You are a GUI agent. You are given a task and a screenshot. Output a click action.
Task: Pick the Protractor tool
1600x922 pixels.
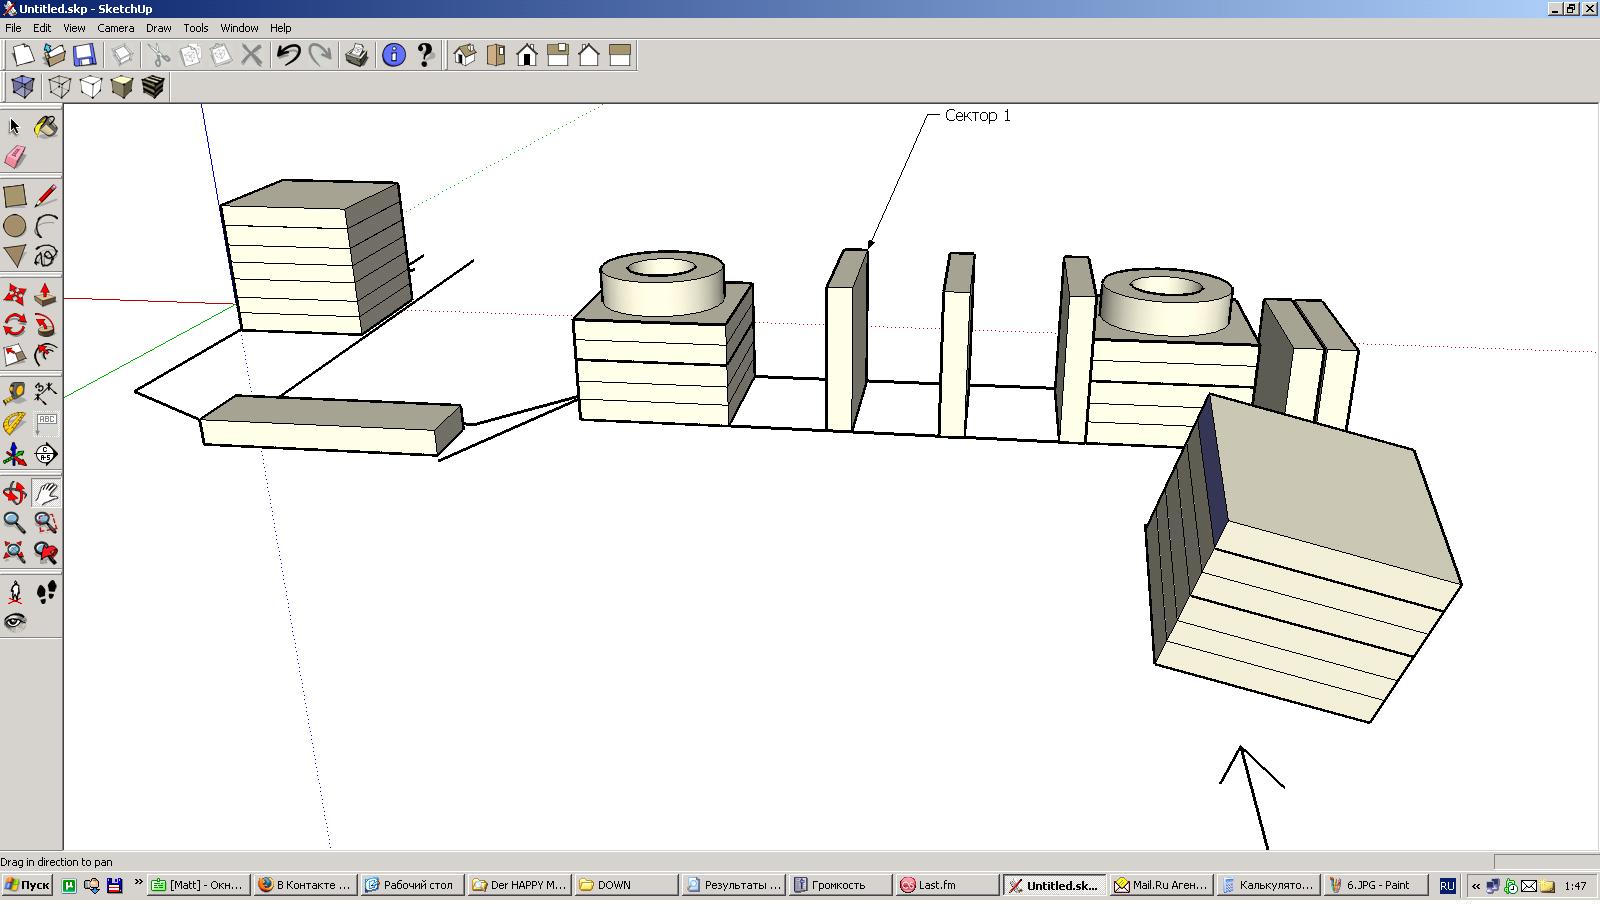[15, 424]
